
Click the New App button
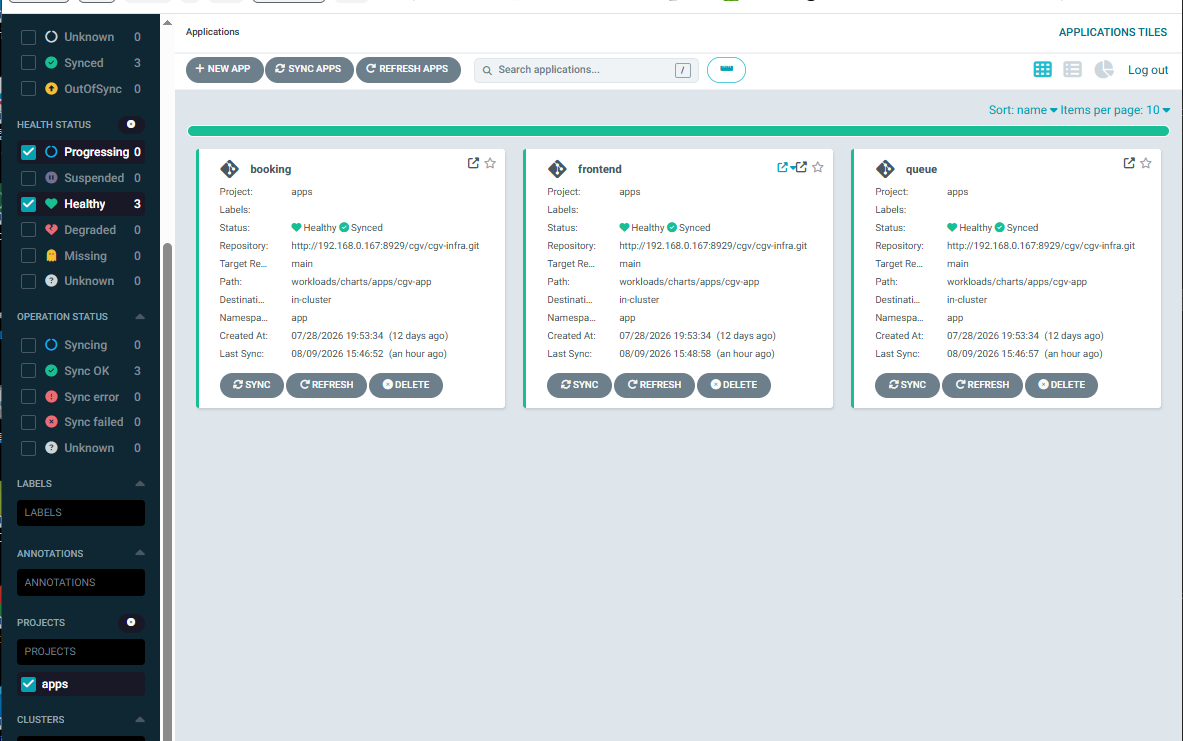[x=224, y=69]
